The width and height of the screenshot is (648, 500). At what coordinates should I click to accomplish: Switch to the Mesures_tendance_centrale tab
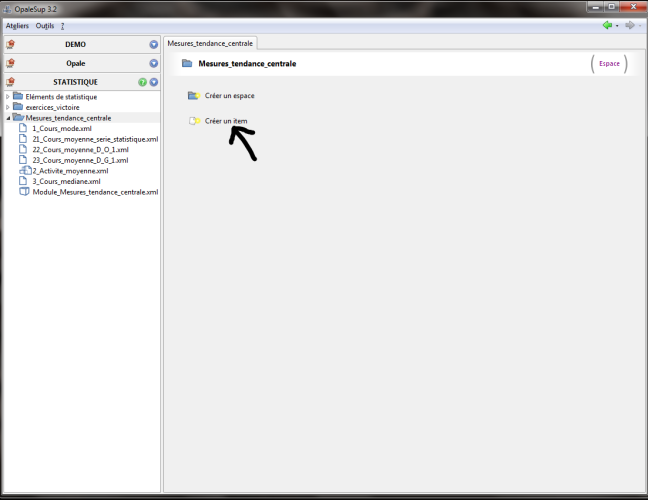(210, 43)
